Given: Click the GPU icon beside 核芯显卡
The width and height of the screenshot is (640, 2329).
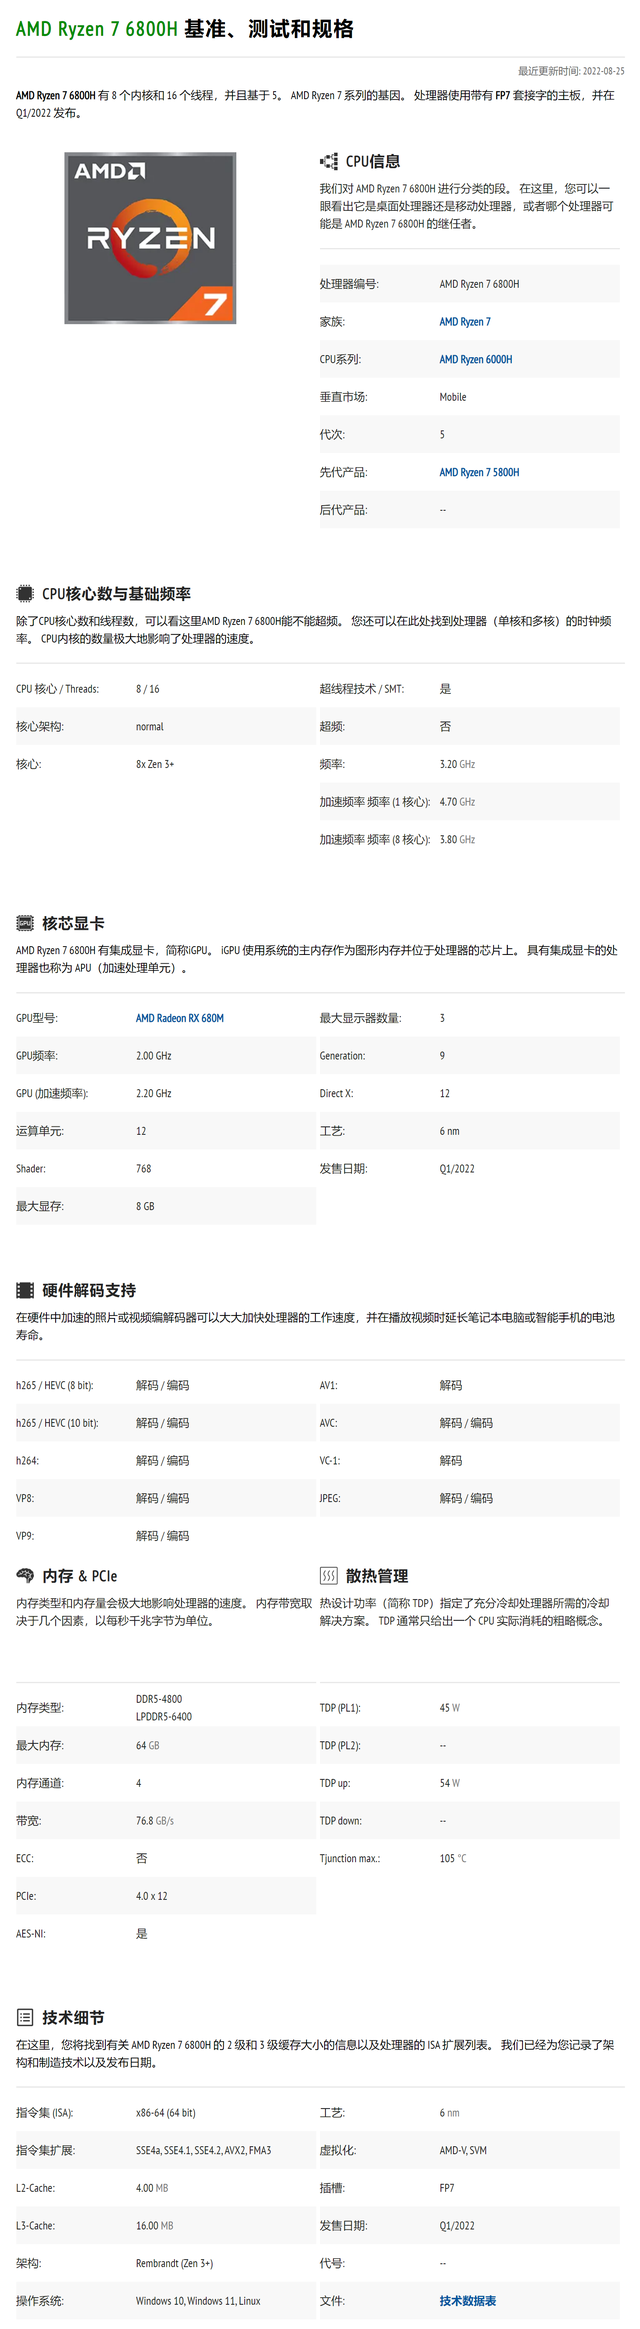Looking at the screenshot, I should [x=25, y=923].
